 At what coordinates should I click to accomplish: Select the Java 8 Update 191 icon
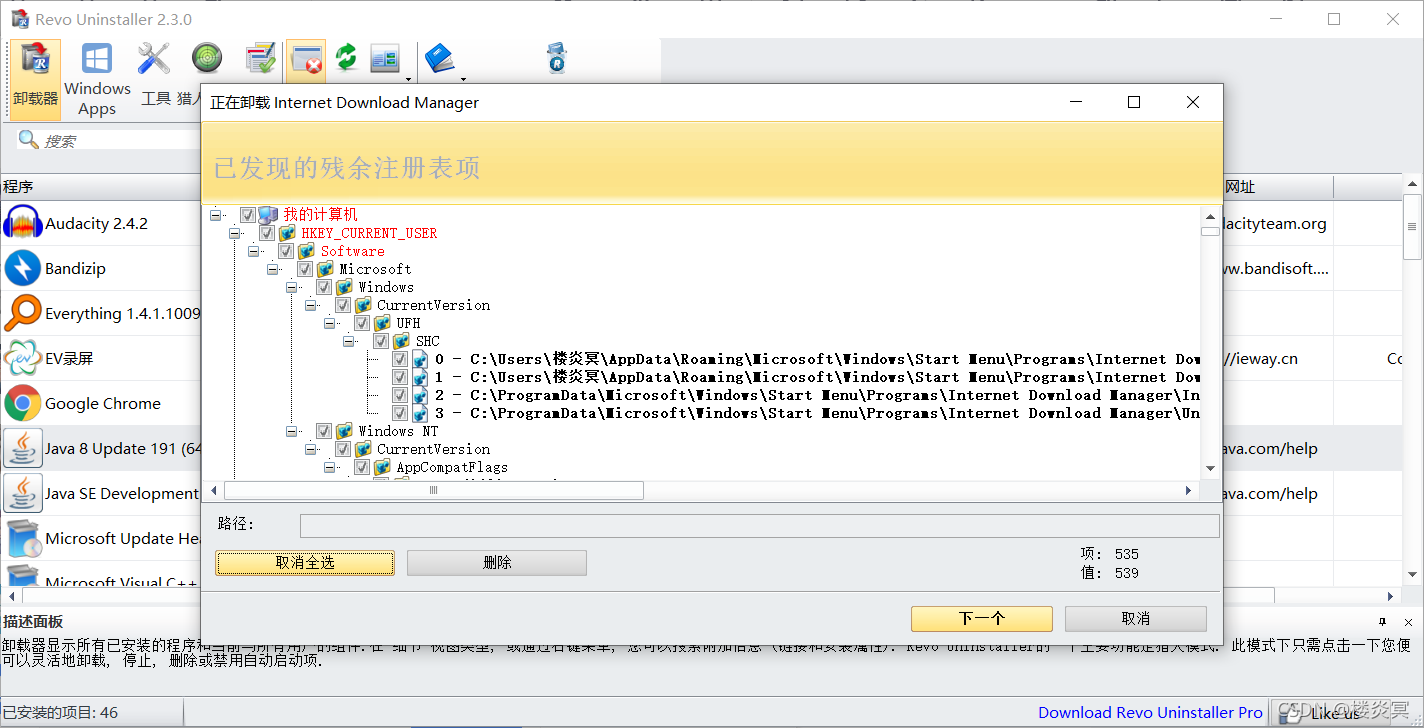click(x=22, y=448)
